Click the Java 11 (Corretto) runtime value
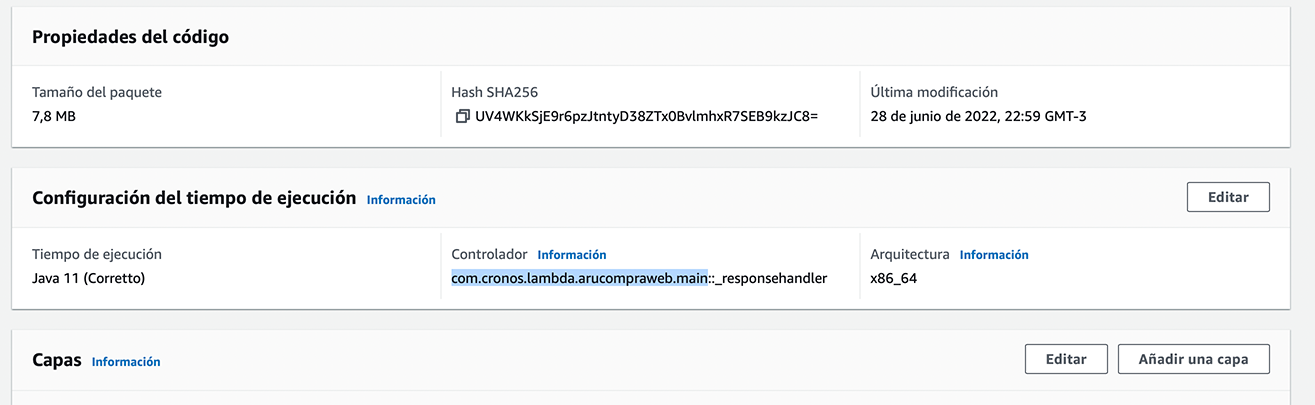Screen dimensions: 1315x405 [x=89, y=278]
